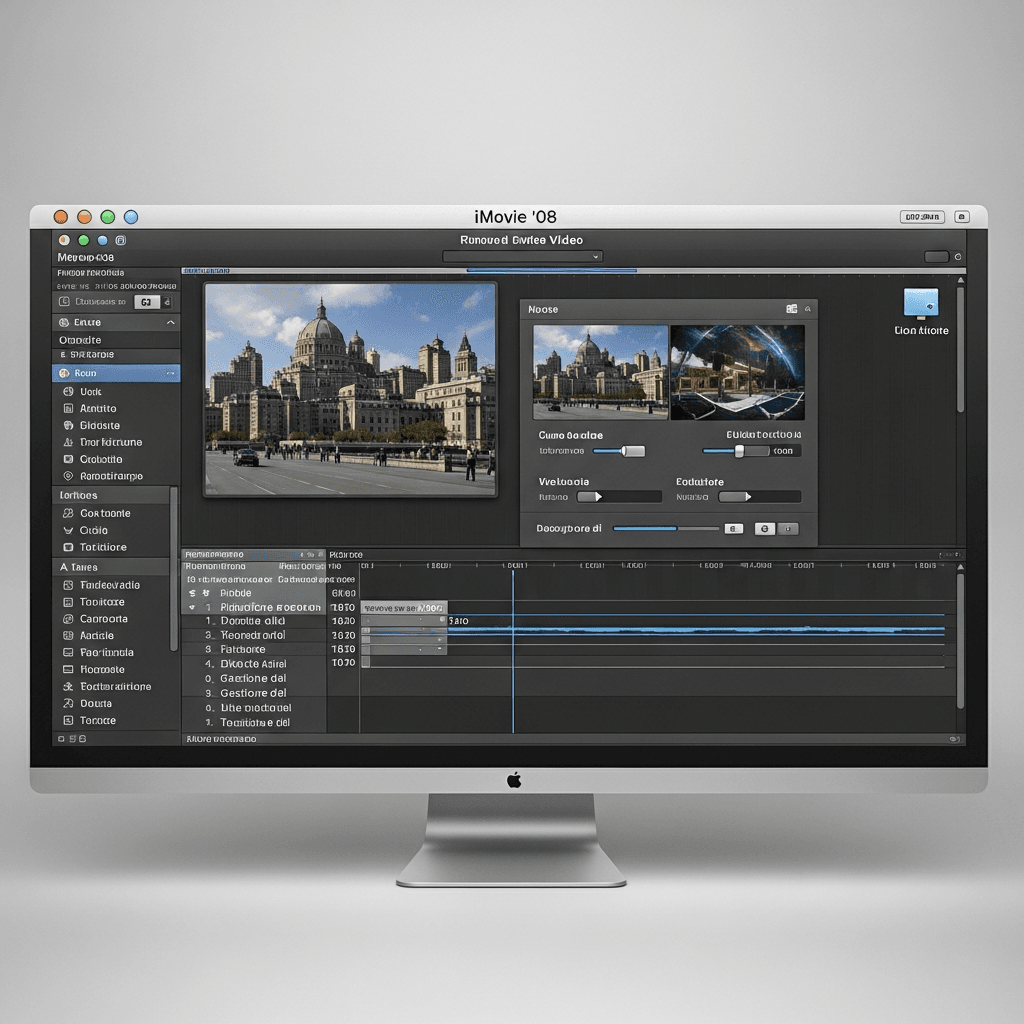
Task: Click the icon next to Gidosite
Action: (x=68, y=426)
